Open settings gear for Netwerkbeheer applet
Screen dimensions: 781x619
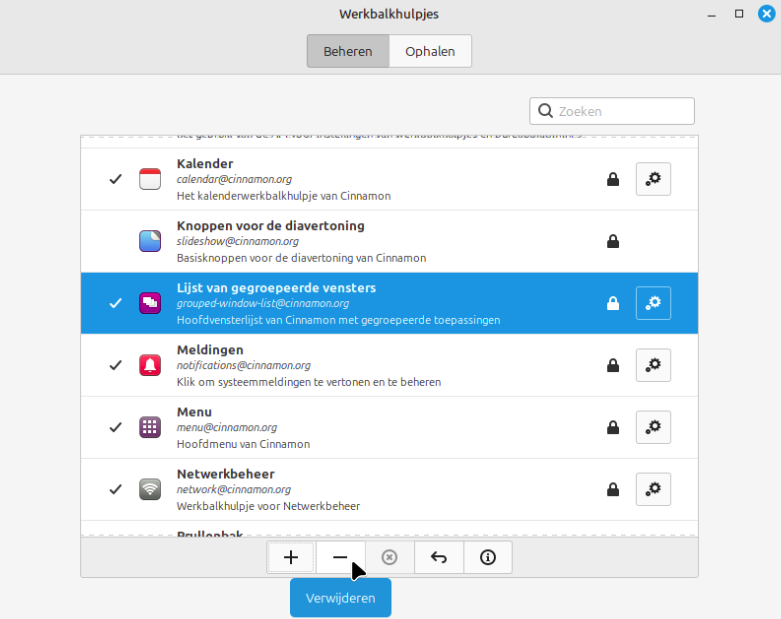tap(653, 489)
